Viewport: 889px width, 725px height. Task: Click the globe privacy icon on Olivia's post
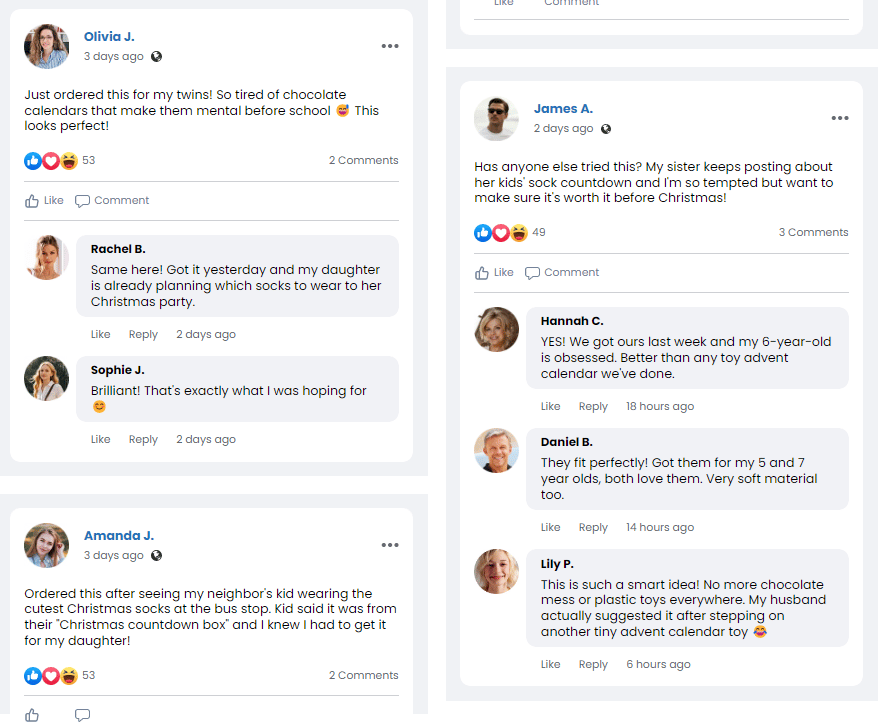[x=156, y=57]
